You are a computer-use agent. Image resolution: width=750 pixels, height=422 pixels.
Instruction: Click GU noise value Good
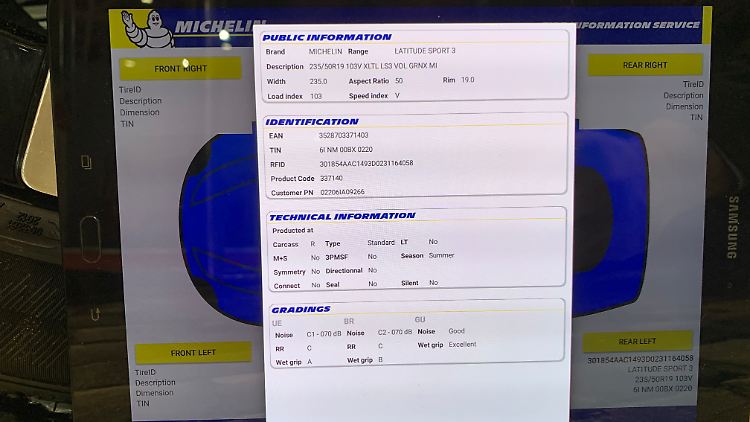[x=456, y=331]
